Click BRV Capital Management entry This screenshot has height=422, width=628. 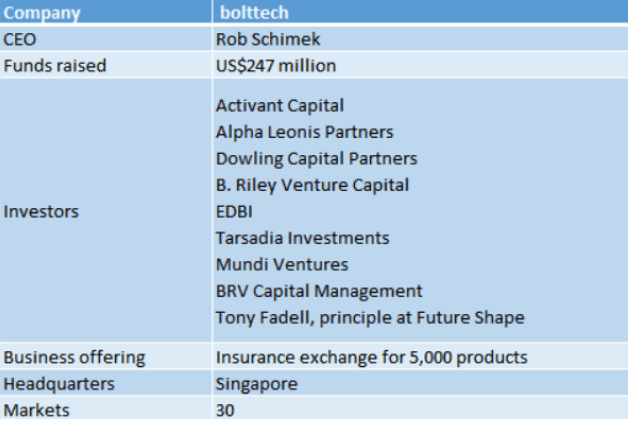tap(319, 291)
